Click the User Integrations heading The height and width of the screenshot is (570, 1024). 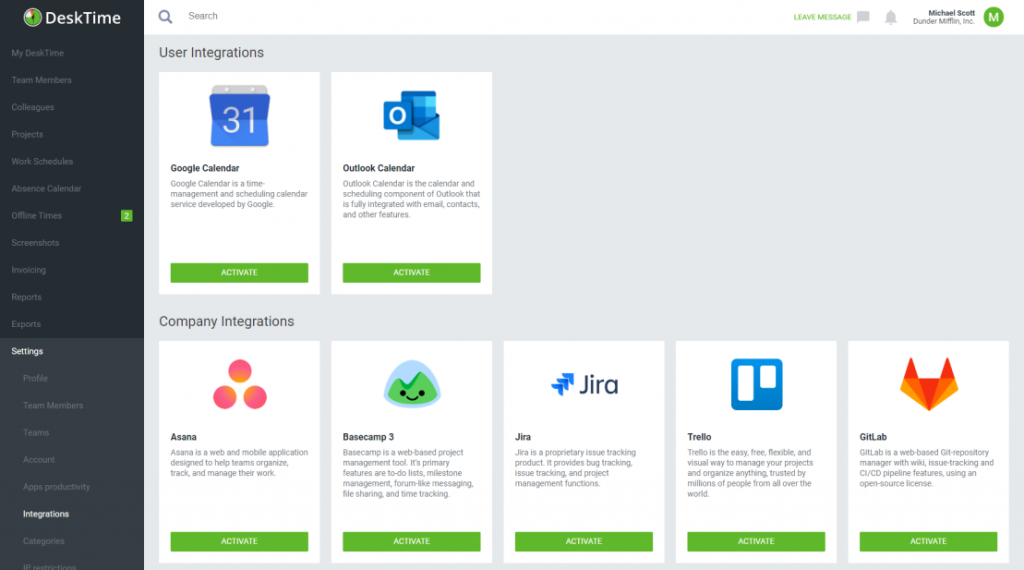pyautogui.click(x=212, y=53)
